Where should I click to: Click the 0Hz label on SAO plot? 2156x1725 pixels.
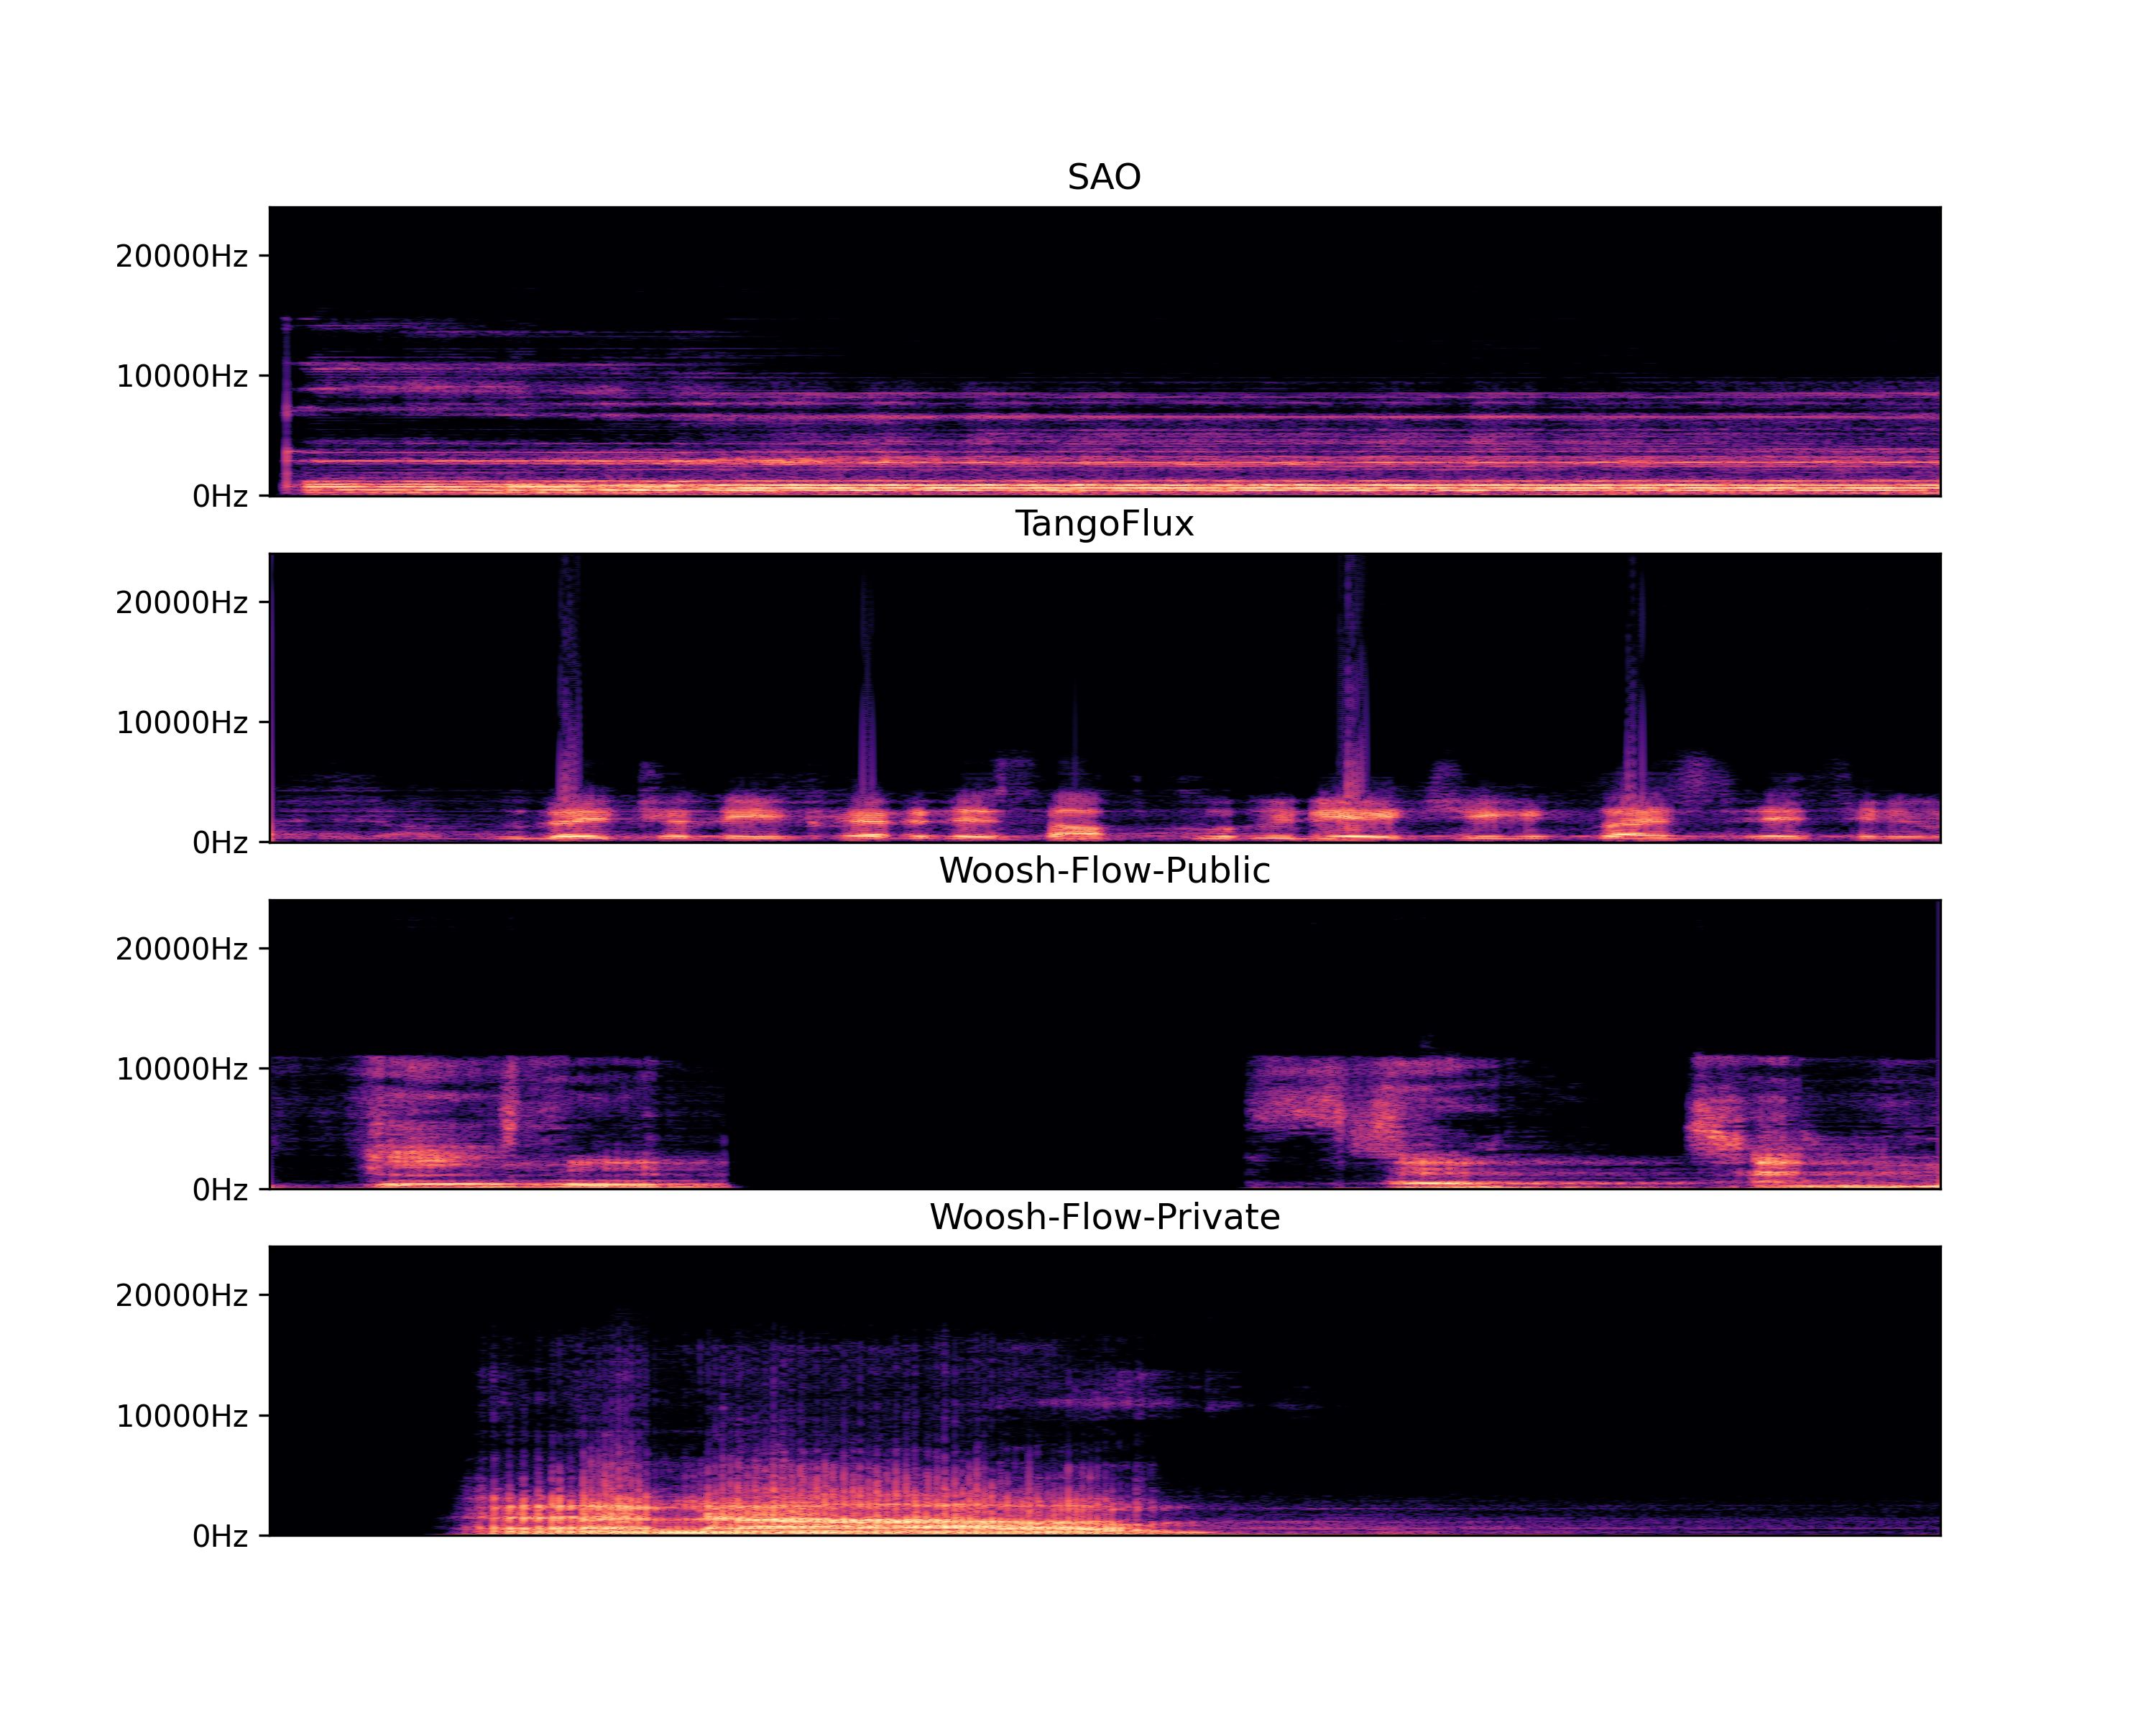(219, 496)
